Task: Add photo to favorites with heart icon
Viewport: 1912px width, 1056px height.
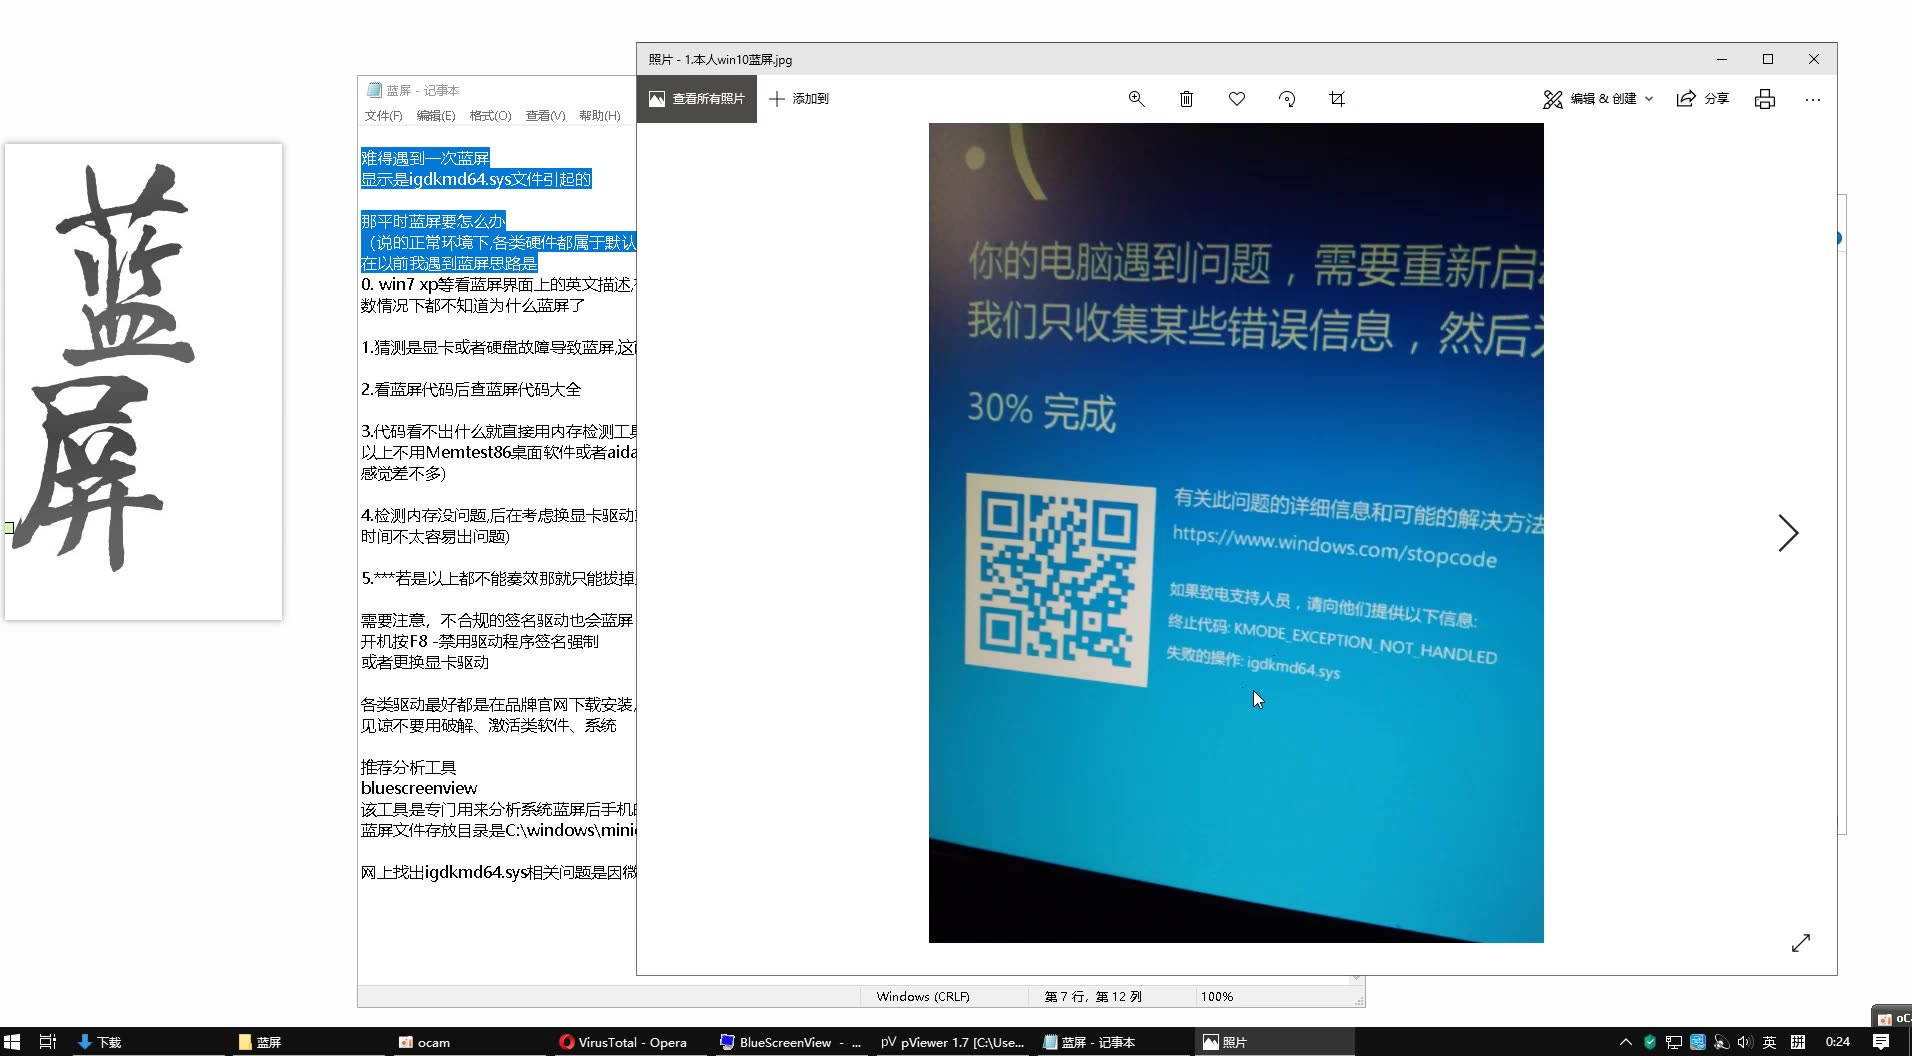Action: click(1237, 99)
